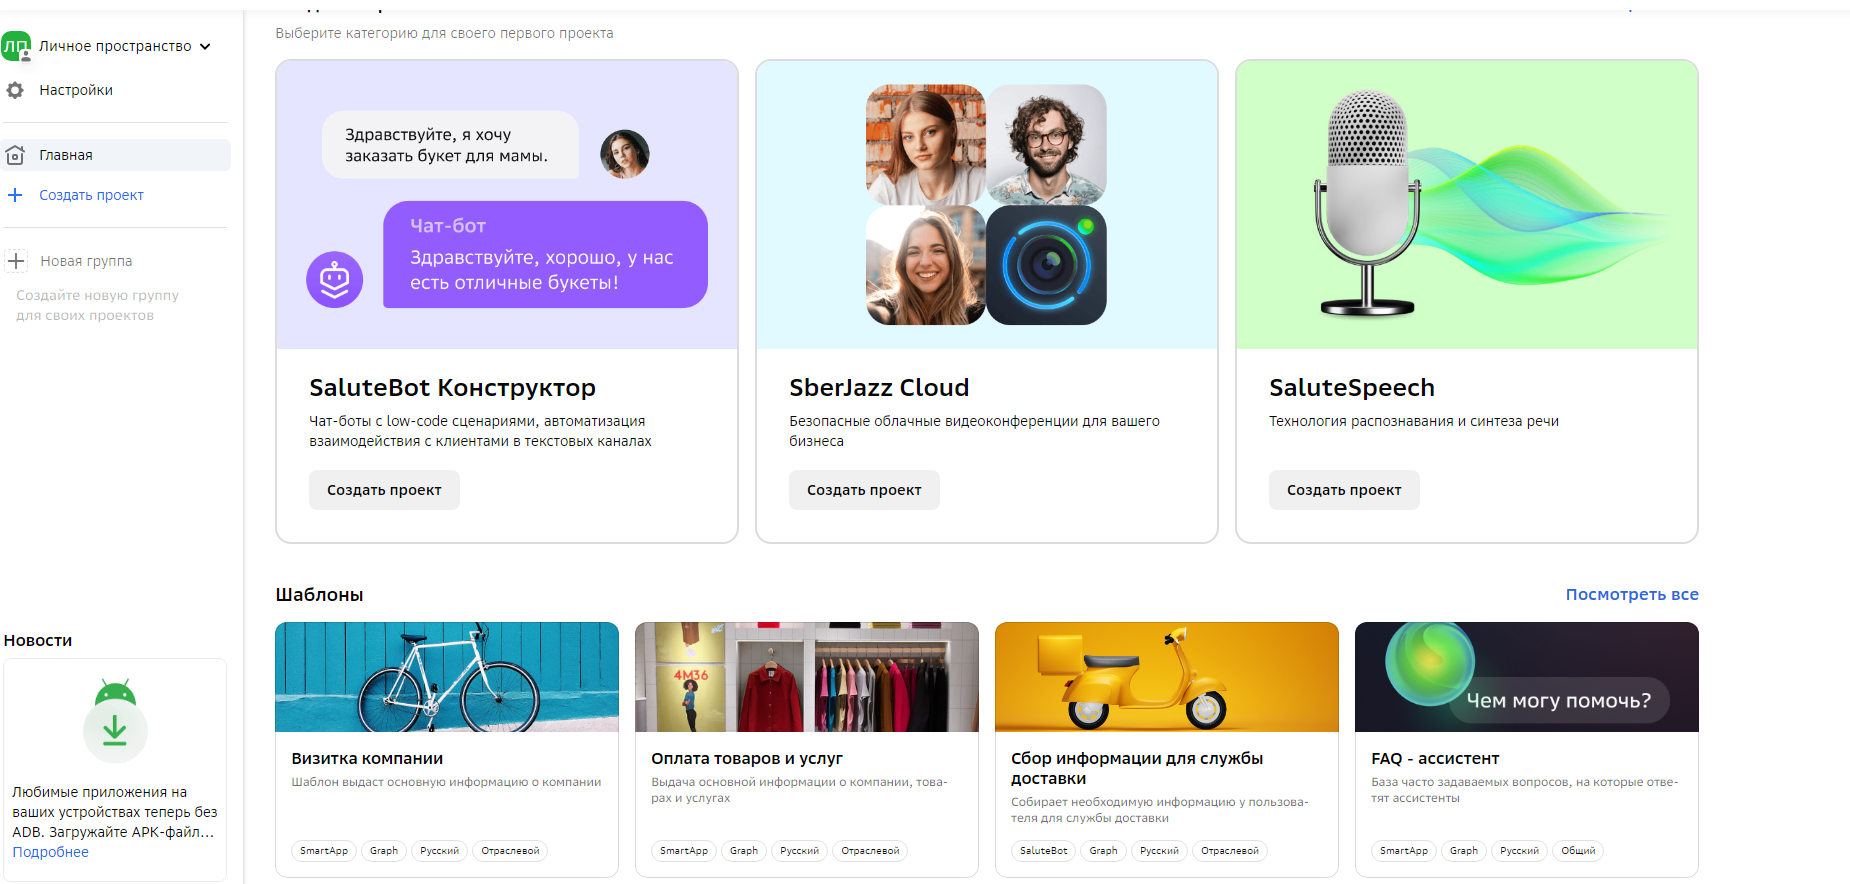Open the SberJazz Cloud faces collage image
The height and width of the screenshot is (884, 1850).
point(986,205)
